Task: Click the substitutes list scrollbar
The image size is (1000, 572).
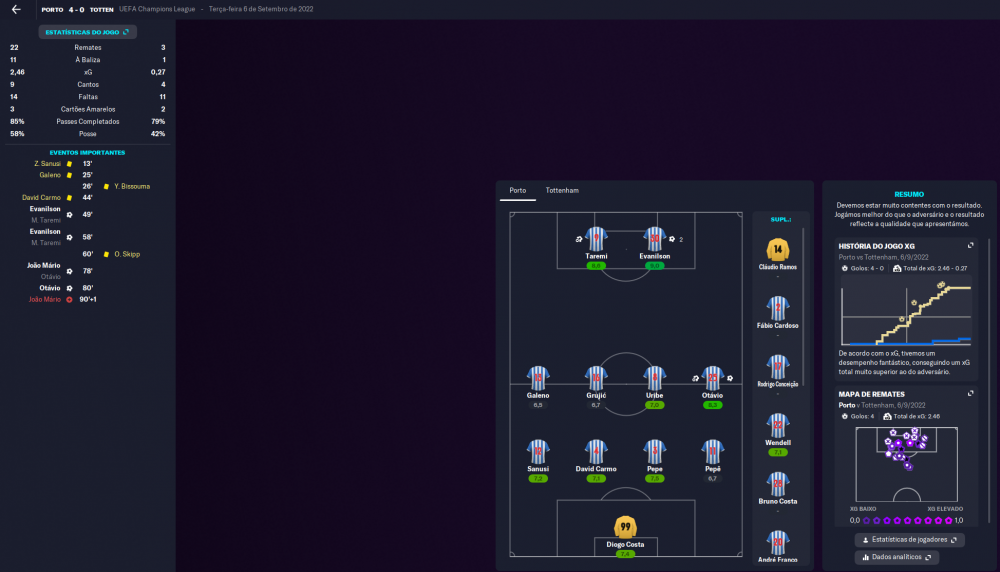Action: pyautogui.click(x=803, y=307)
